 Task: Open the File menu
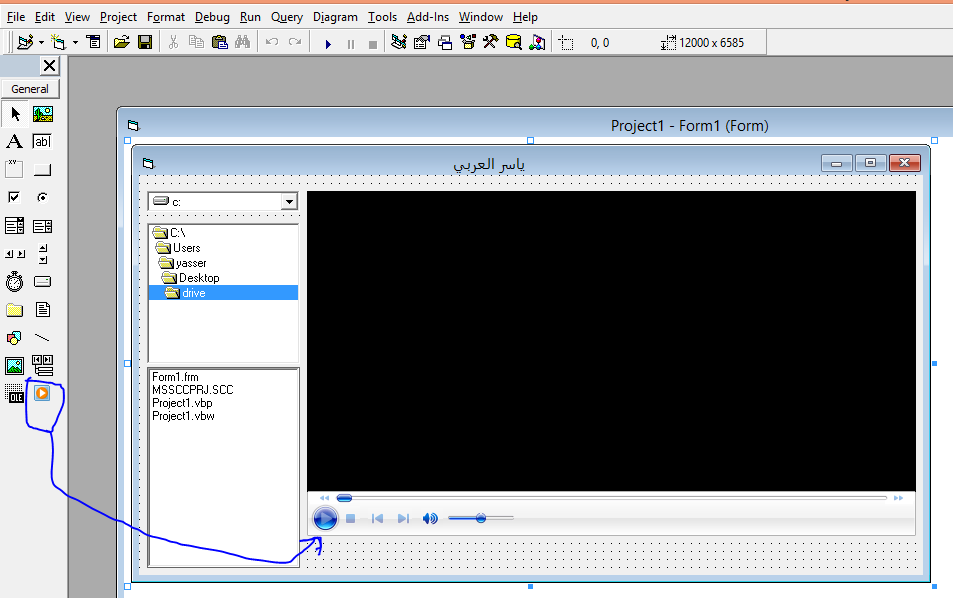click(16, 17)
